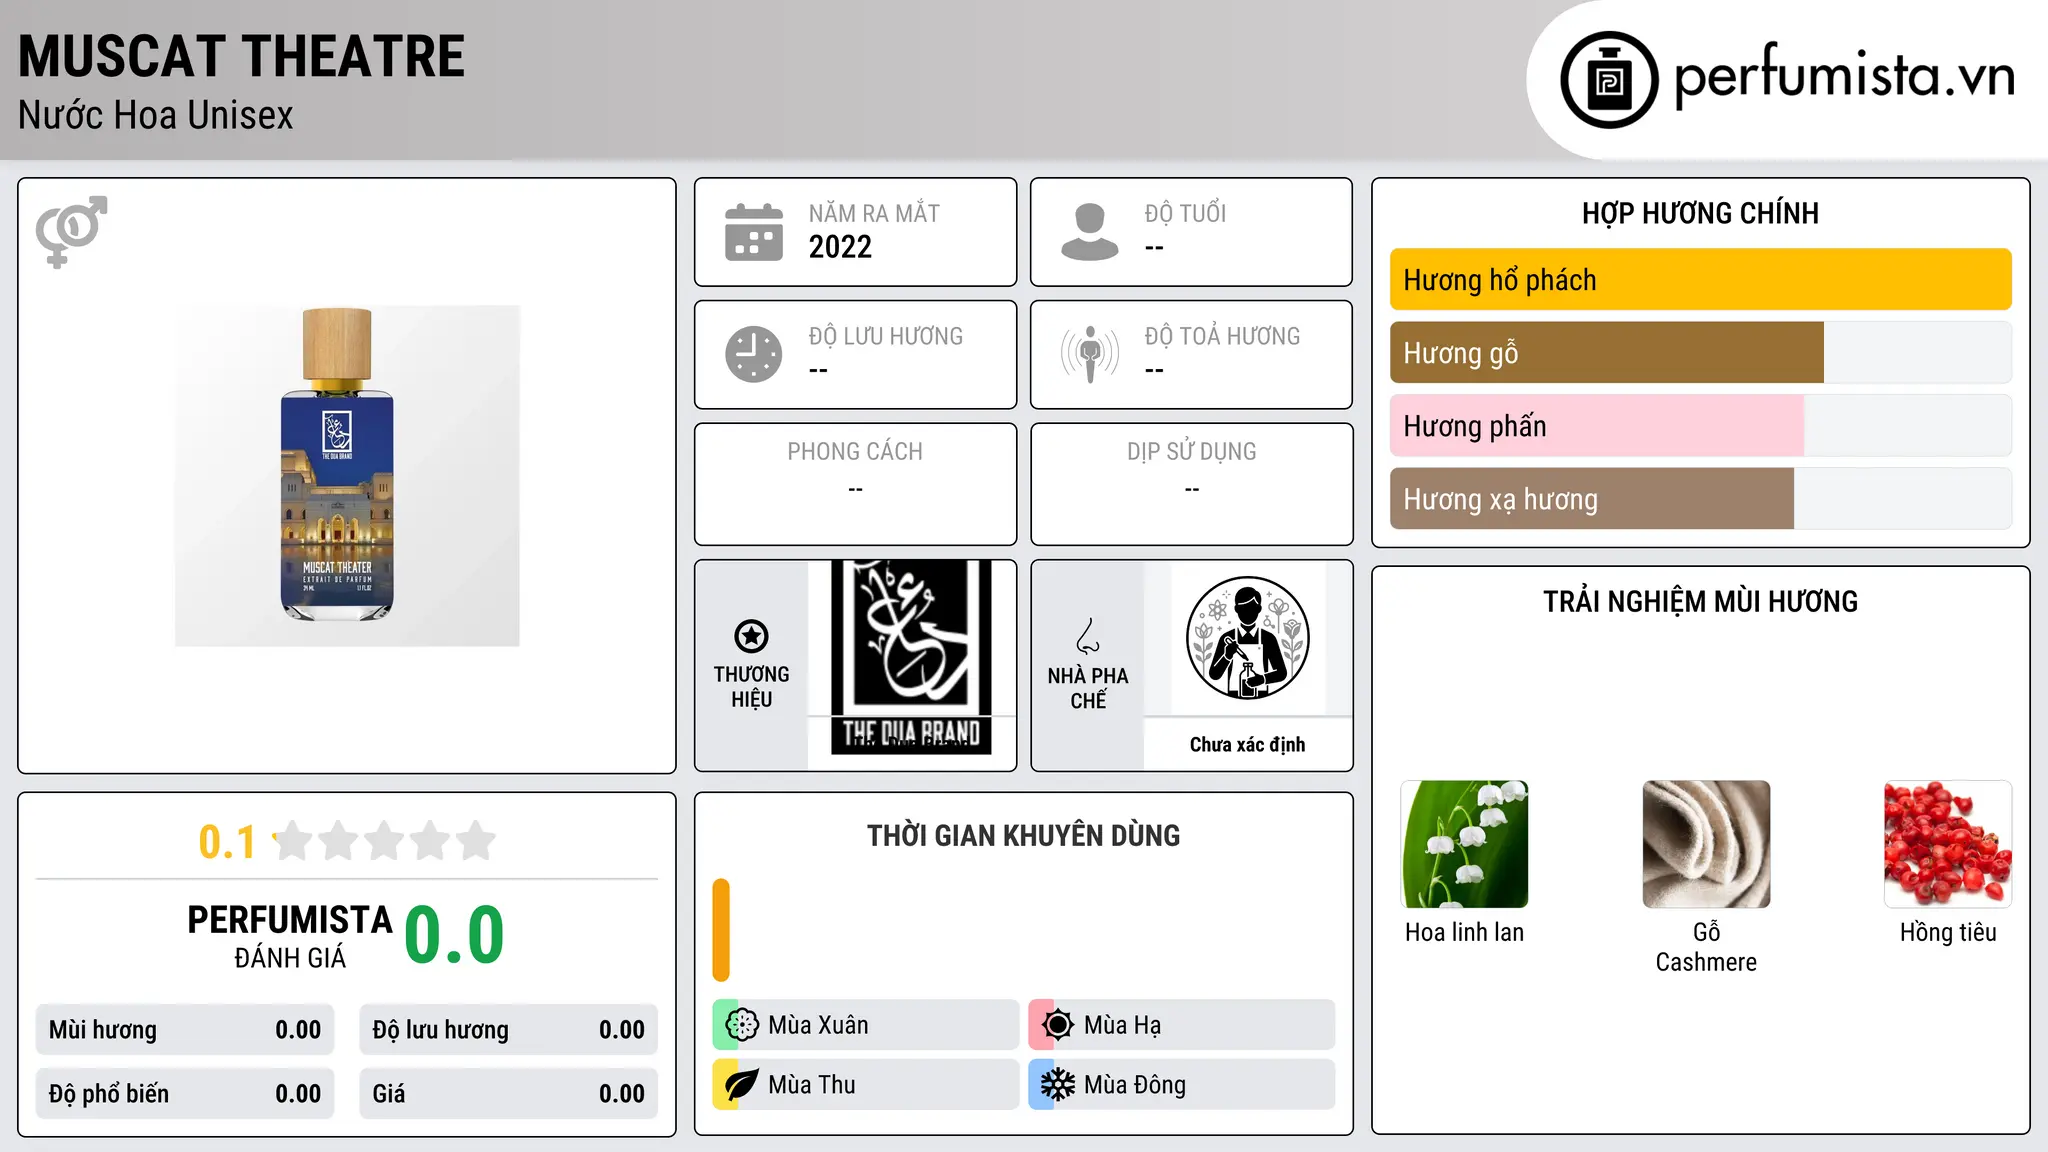
Task: Click the NHÀ PHA CHẾ label
Action: (1088, 688)
